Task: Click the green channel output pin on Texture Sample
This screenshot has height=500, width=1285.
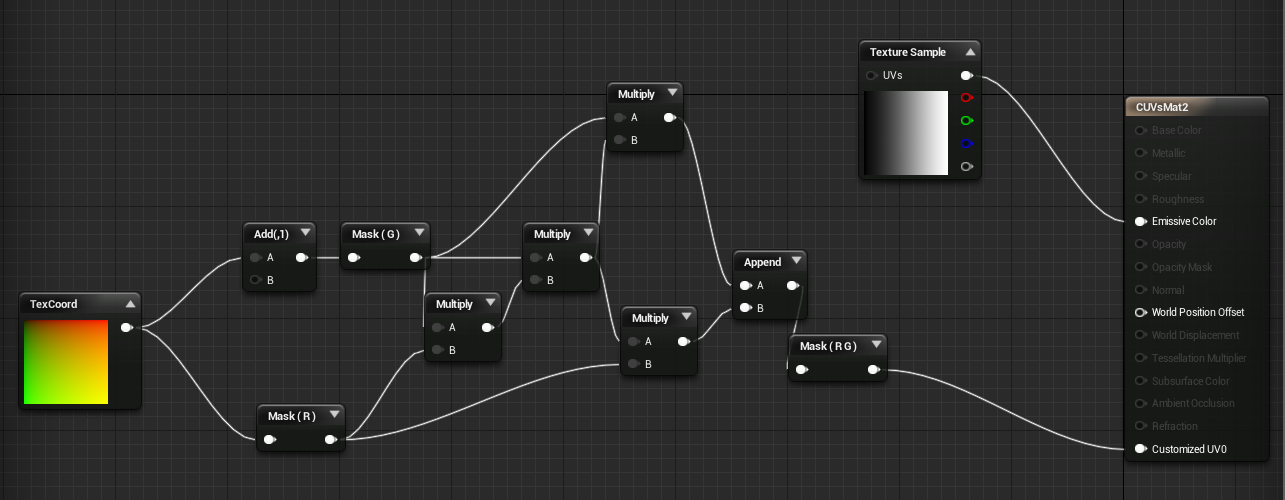Action: point(966,121)
